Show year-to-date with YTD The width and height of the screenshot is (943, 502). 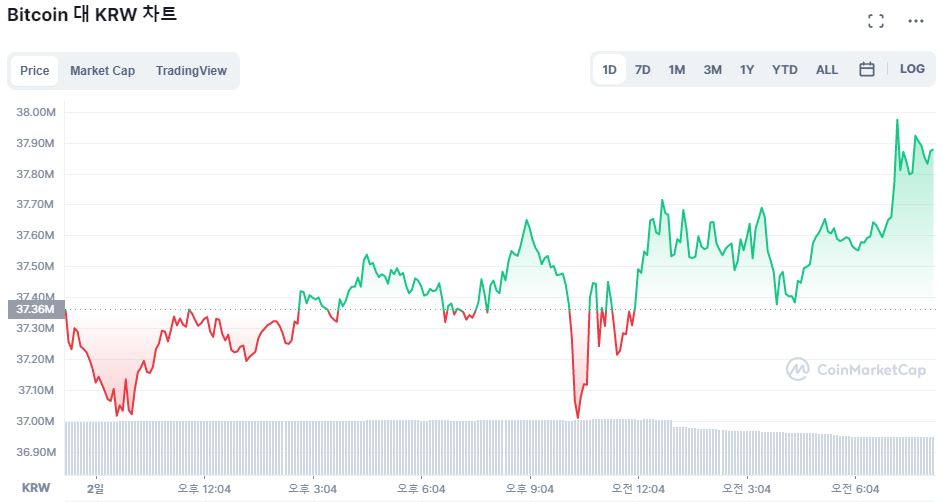785,70
